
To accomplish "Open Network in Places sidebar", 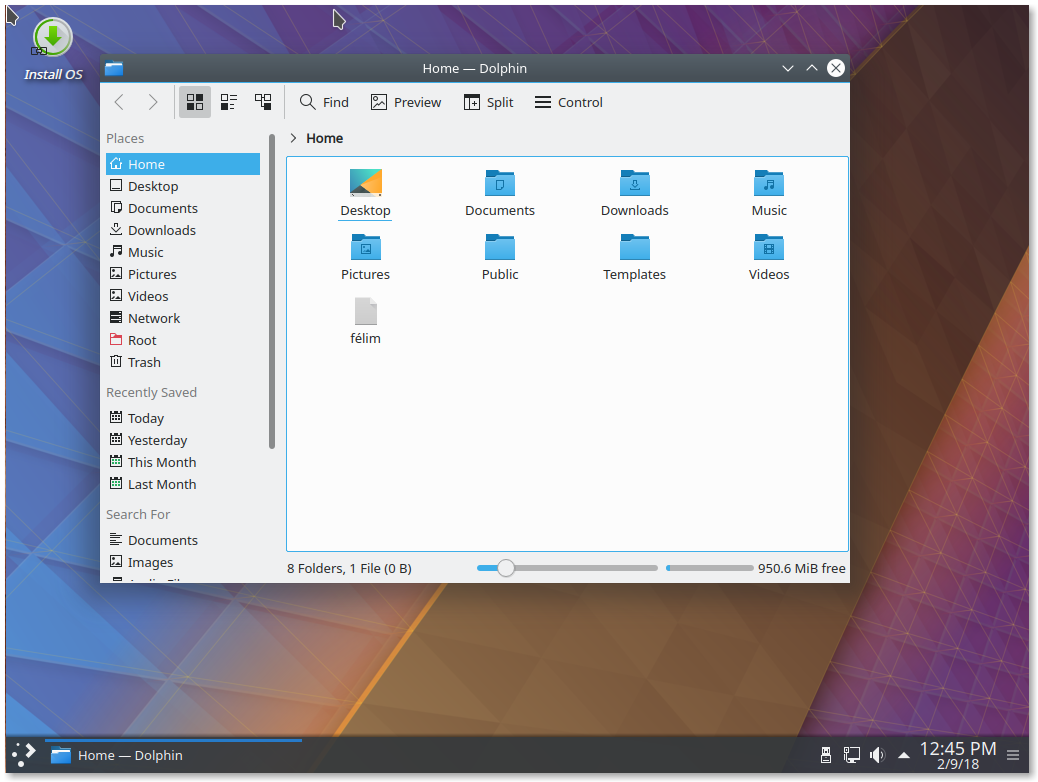I will point(183,318).
